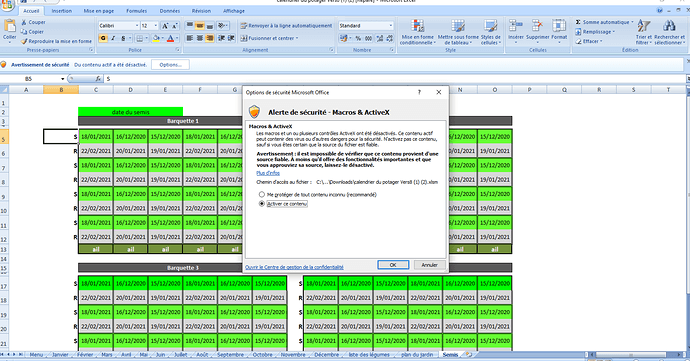
Task: Select Me protéger de tout contenu inconnu
Action: pyautogui.click(x=262, y=194)
